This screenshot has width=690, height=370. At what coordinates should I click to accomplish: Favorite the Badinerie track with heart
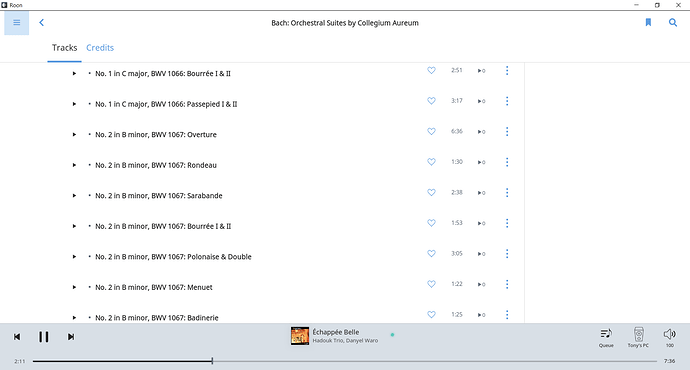tap(431, 315)
